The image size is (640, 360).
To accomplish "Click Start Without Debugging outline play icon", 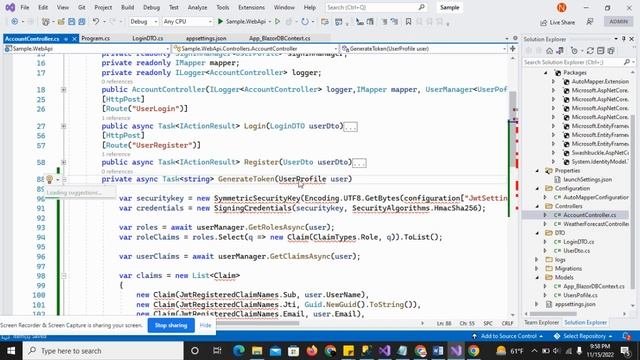I will coord(278,21).
